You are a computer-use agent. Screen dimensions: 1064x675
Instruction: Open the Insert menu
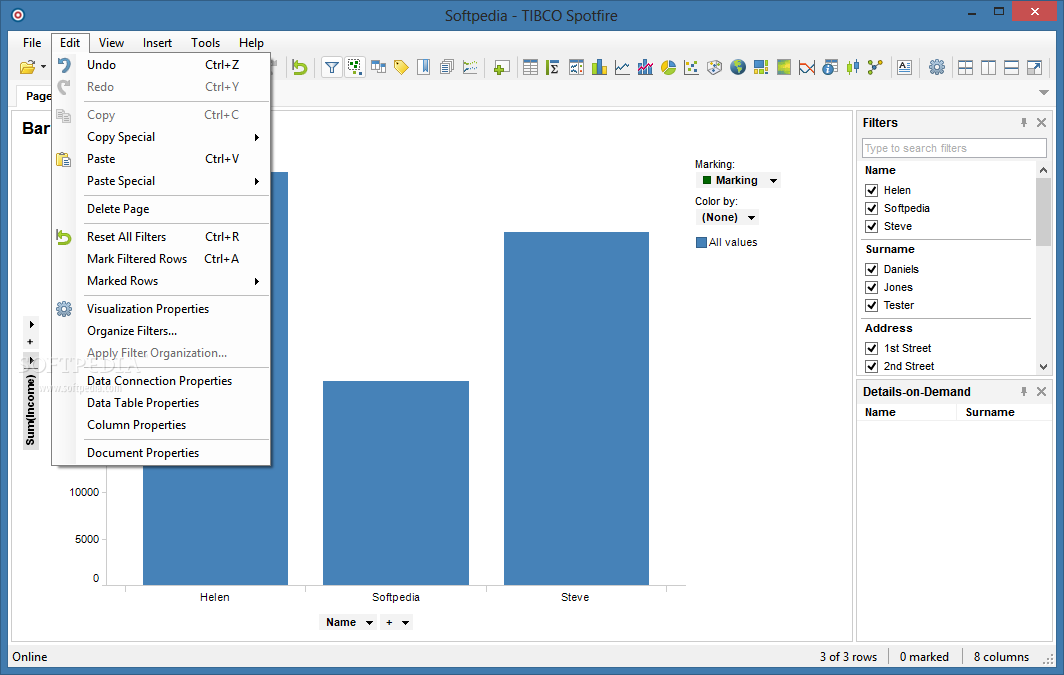point(157,43)
